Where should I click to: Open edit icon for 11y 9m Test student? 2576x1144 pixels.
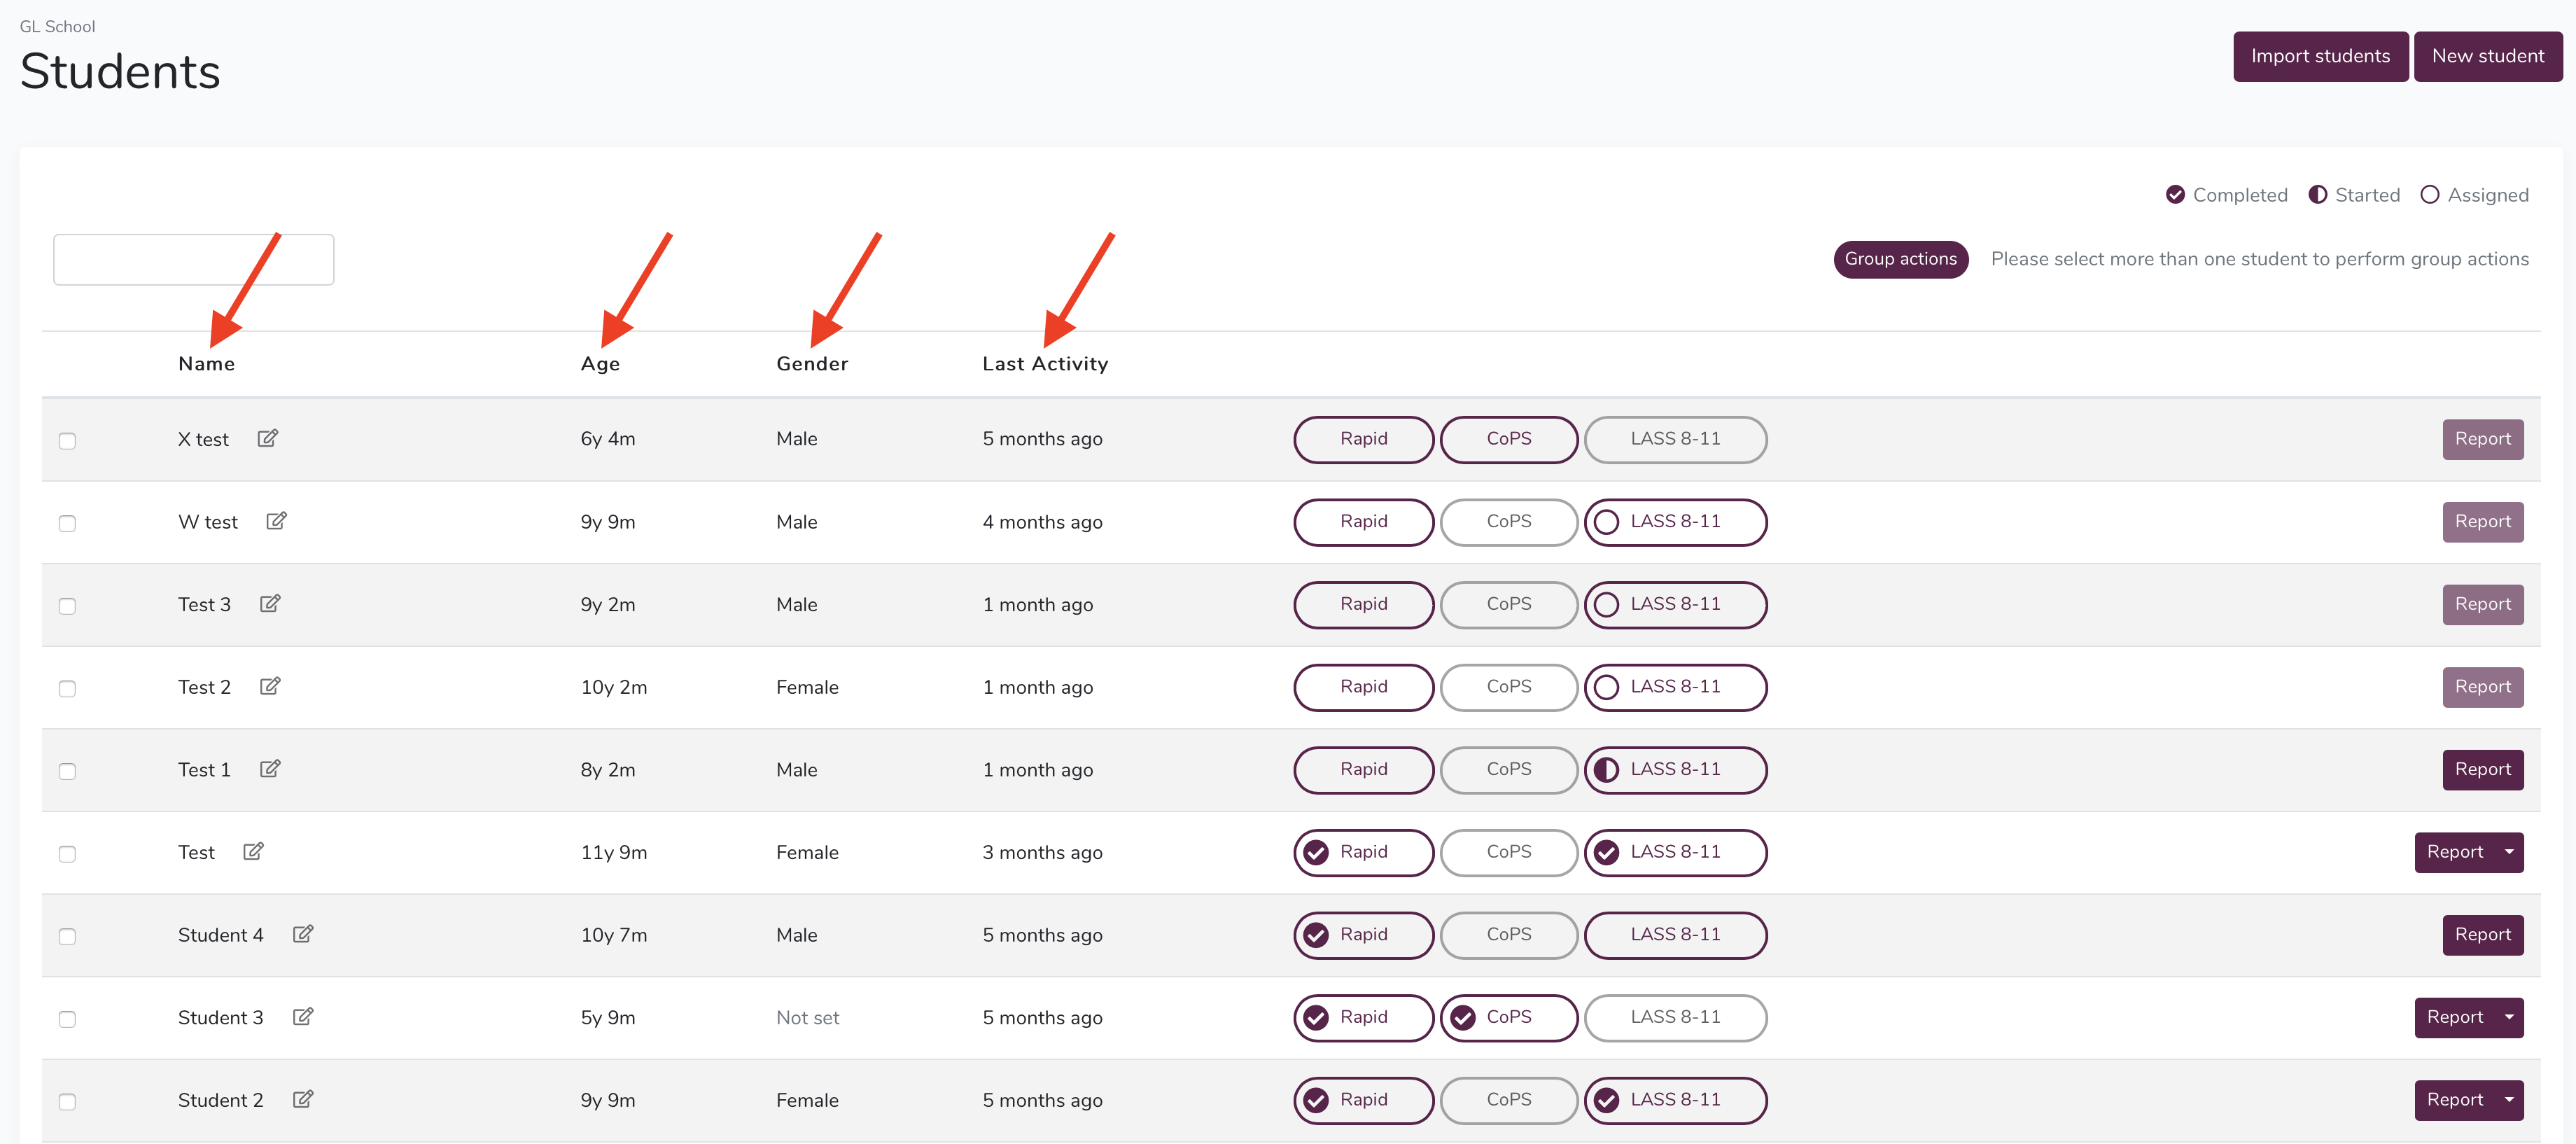(253, 851)
